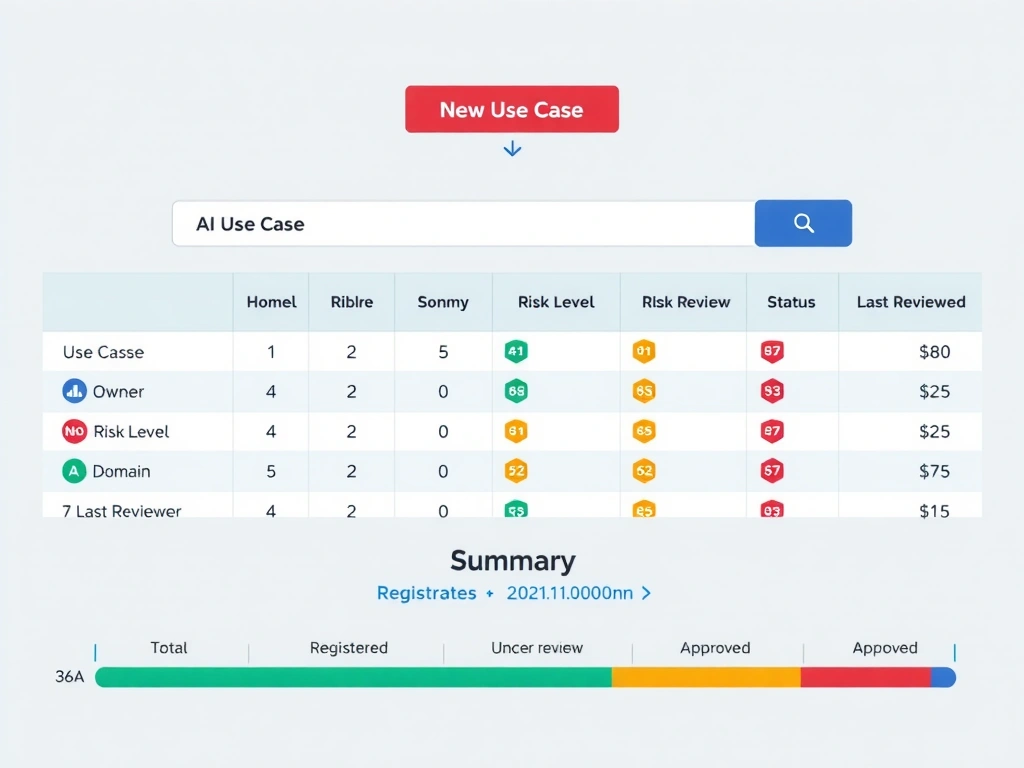Click the green segment of summary bar
1024x768 pixels.
pos(353,677)
